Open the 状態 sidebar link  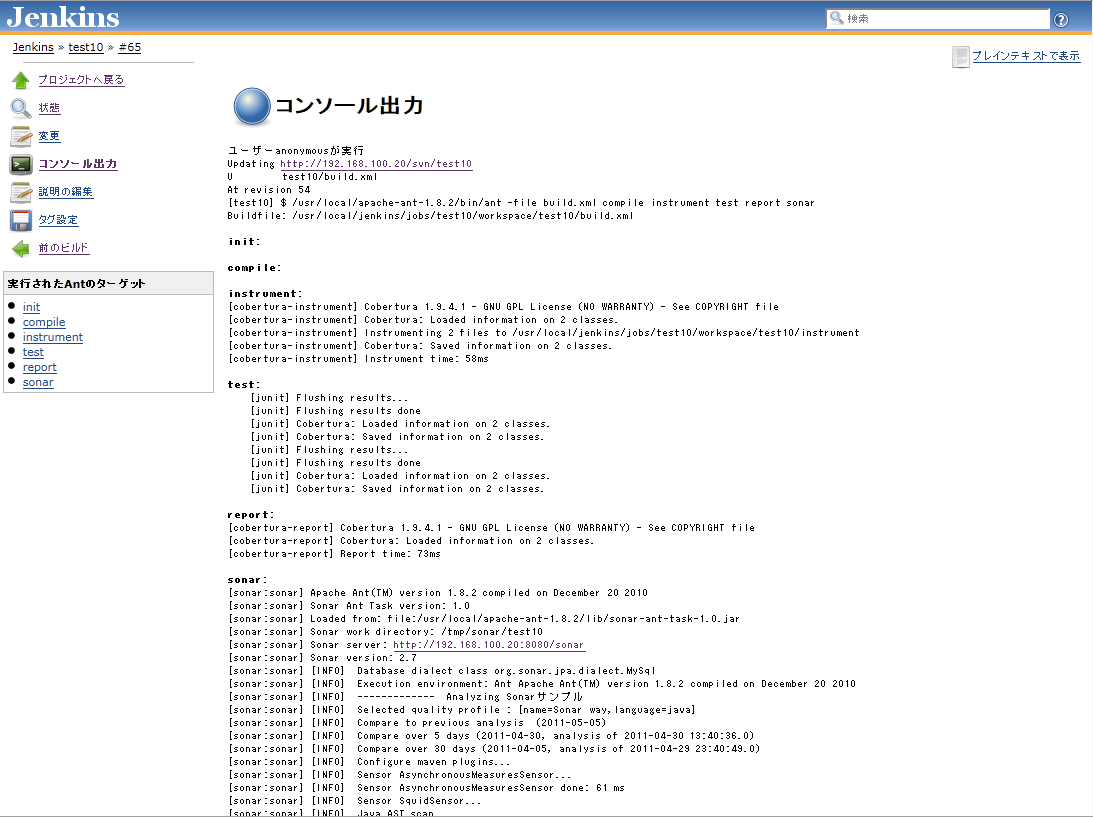(x=49, y=107)
